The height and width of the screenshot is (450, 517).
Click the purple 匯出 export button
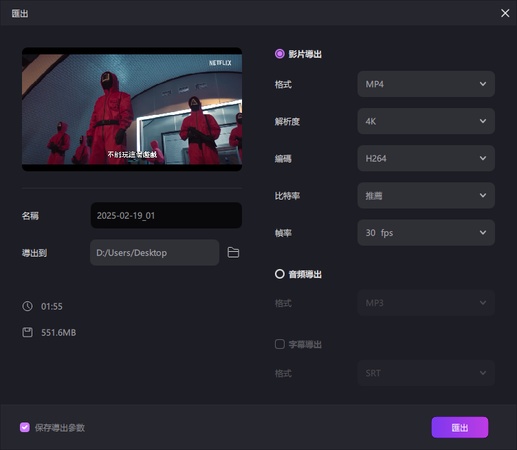pyautogui.click(x=460, y=427)
